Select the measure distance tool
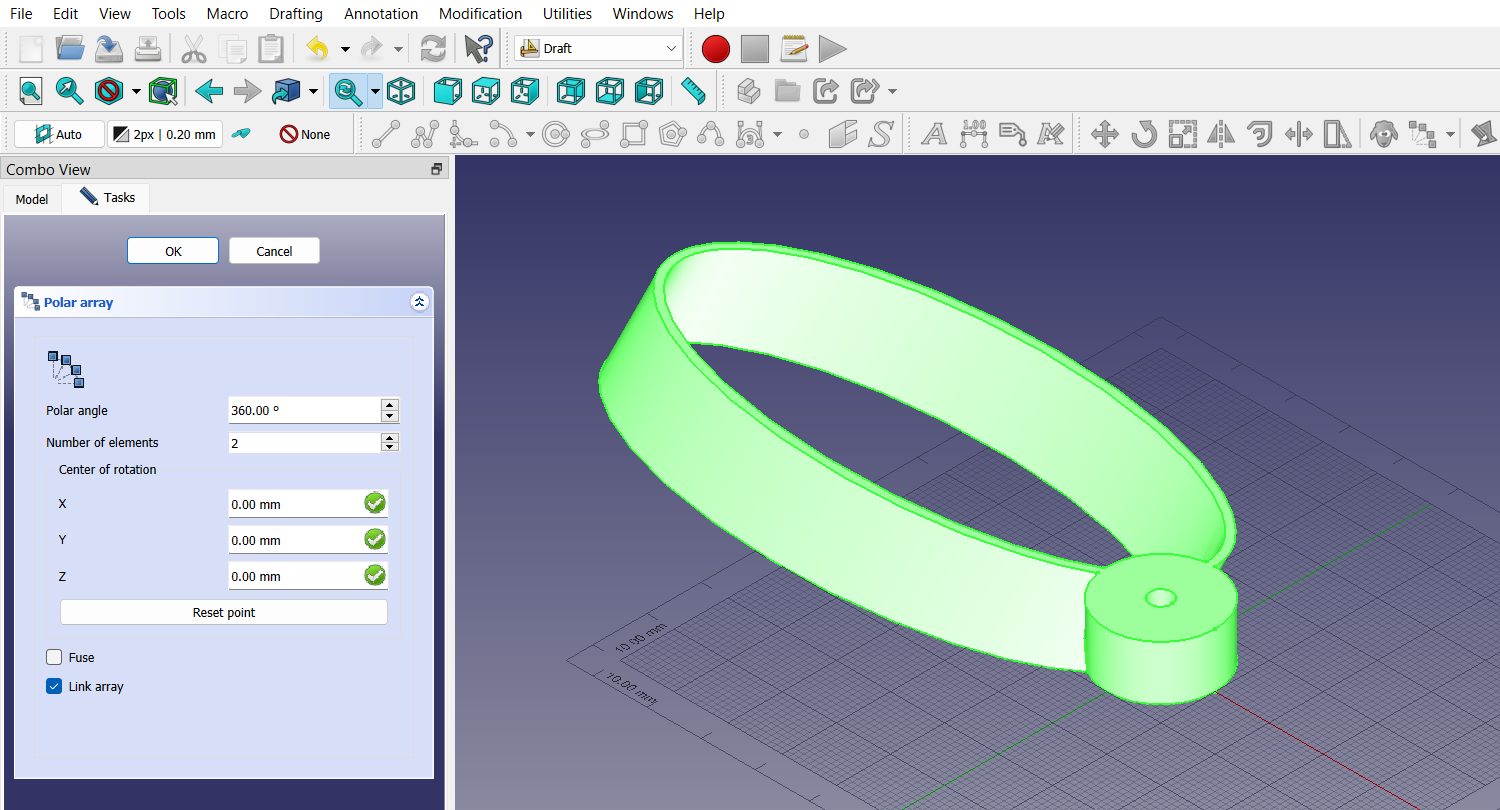This screenshot has height=810, width=1500. (694, 91)
